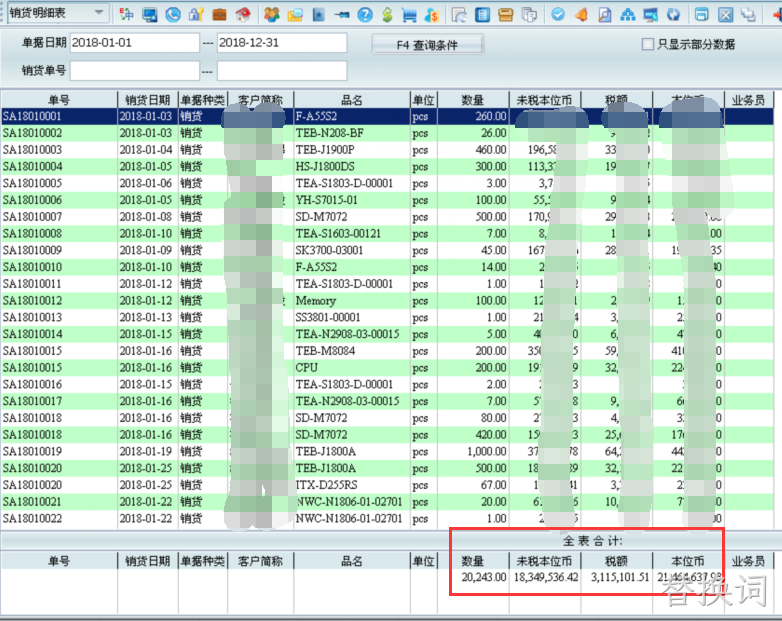
Task: Click the blue circular refresh arrows icon
Action: pyautogui.click(x=673, y=15)
